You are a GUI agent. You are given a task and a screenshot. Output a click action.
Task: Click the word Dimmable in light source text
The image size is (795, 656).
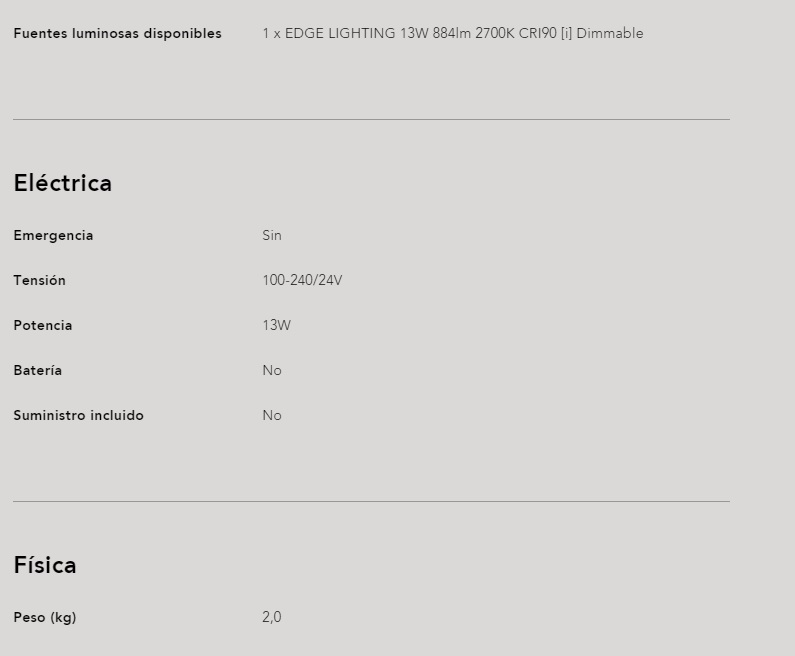pyautogui.click(x=610, y=33)
